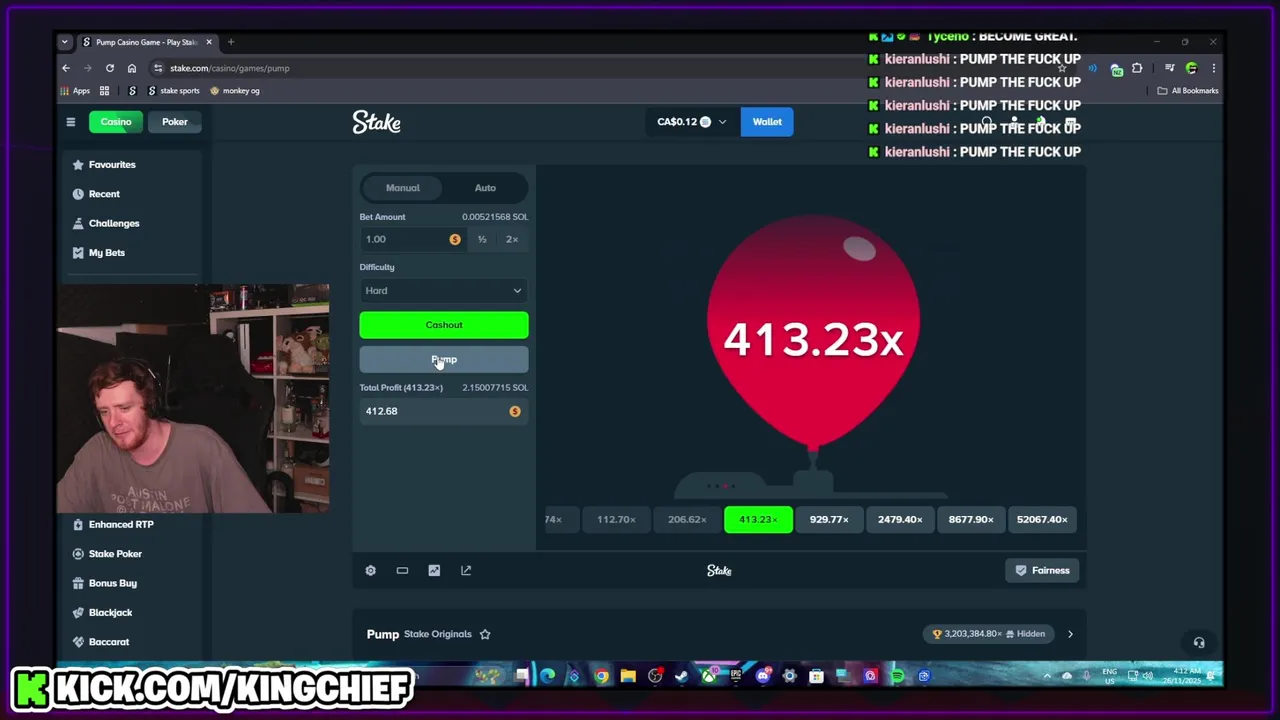Click the 413.23× highlighted multiplier chip

click(758, 519)
